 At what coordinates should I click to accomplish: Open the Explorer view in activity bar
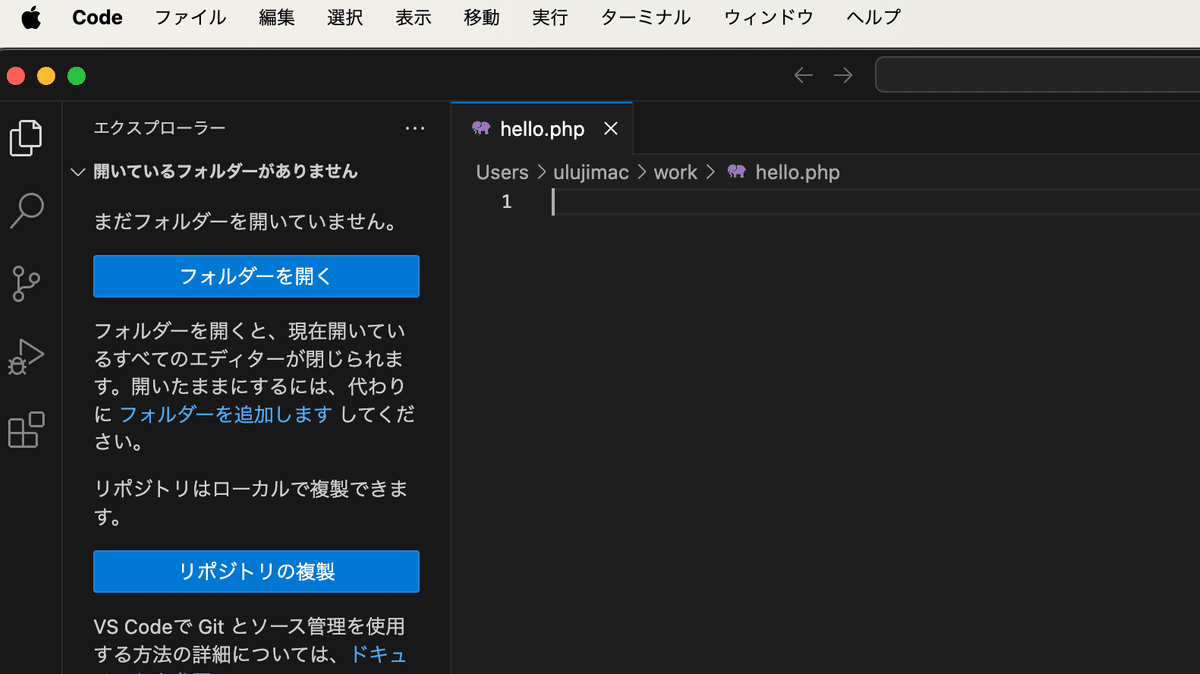click(26, 138)
